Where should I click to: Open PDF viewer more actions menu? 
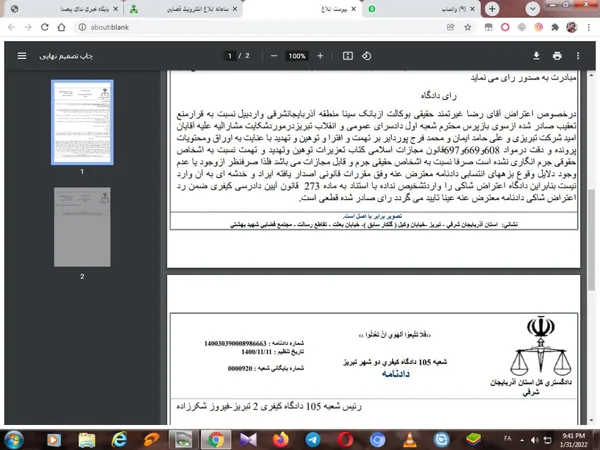click(578, 56)
